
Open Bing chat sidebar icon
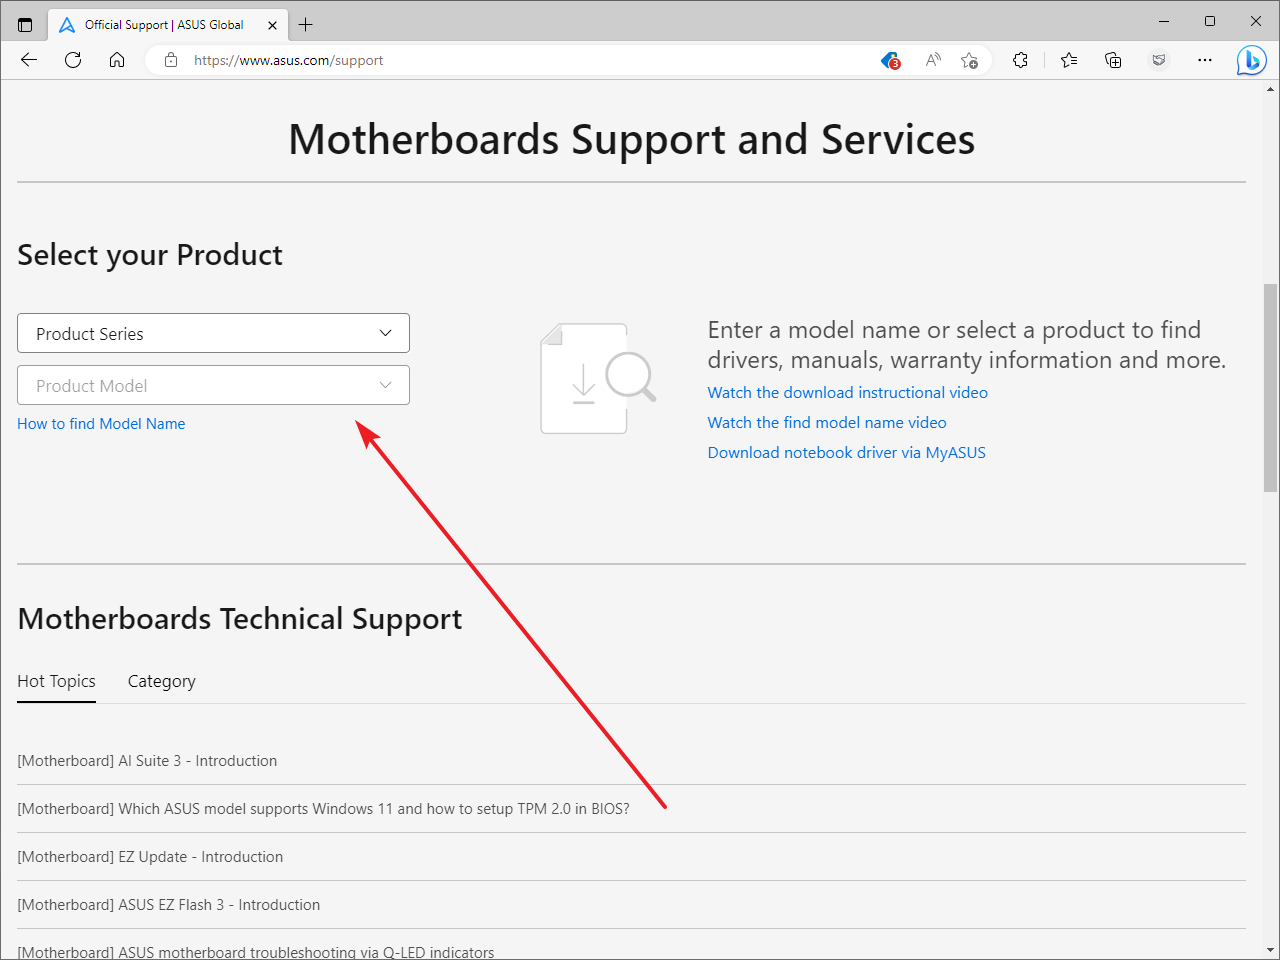pyautogui.click(x=1251, y=60)
